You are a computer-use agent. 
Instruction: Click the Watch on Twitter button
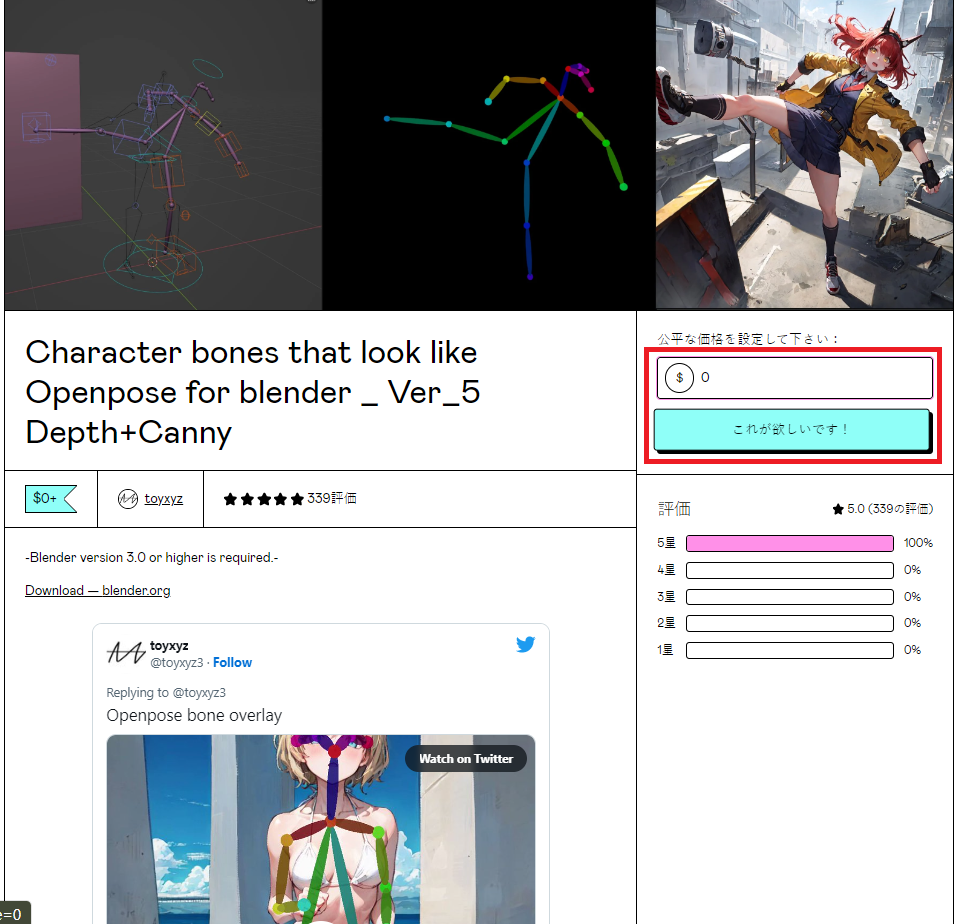click(x=466, y=759)
